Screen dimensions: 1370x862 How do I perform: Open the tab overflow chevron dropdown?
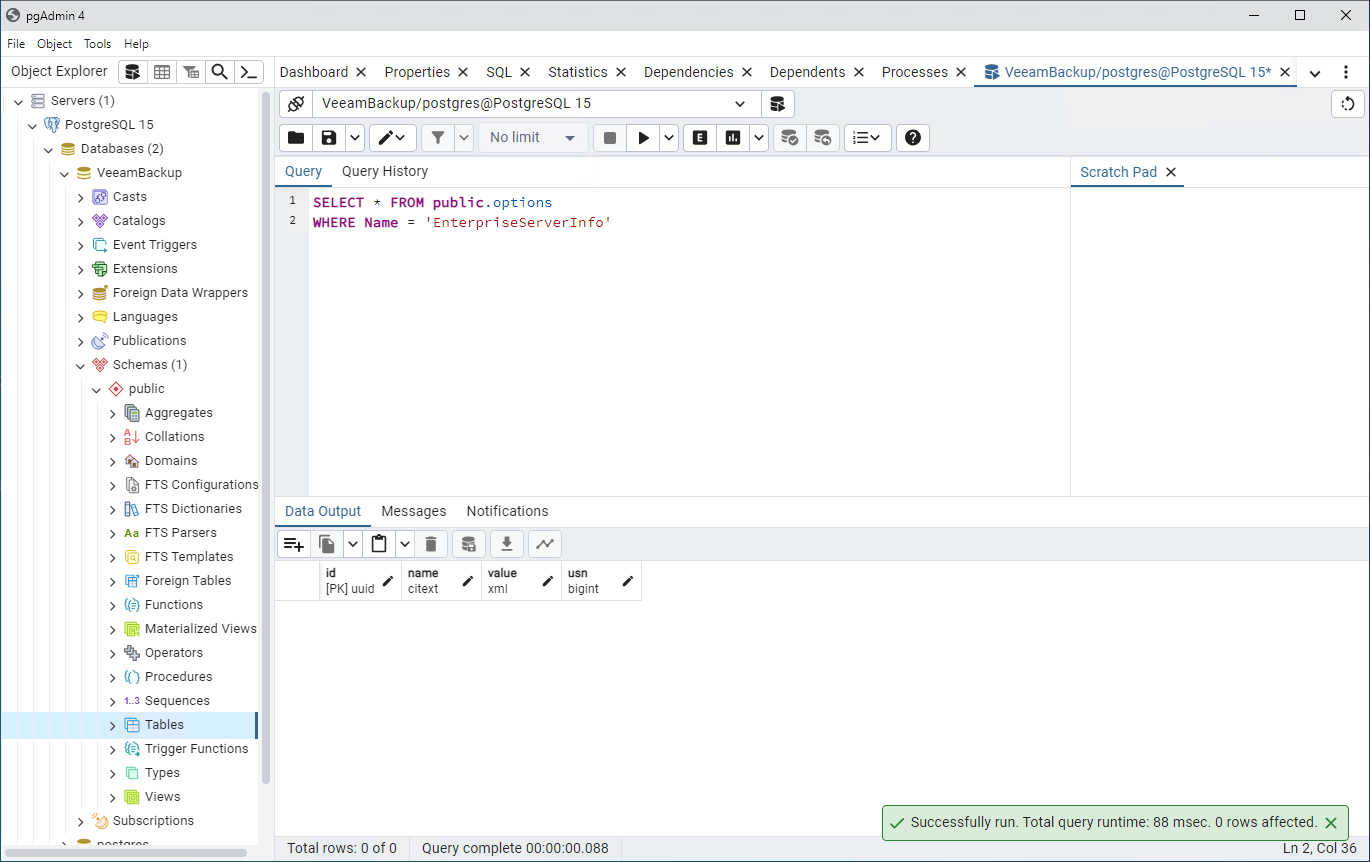(x=1315, y=73)
